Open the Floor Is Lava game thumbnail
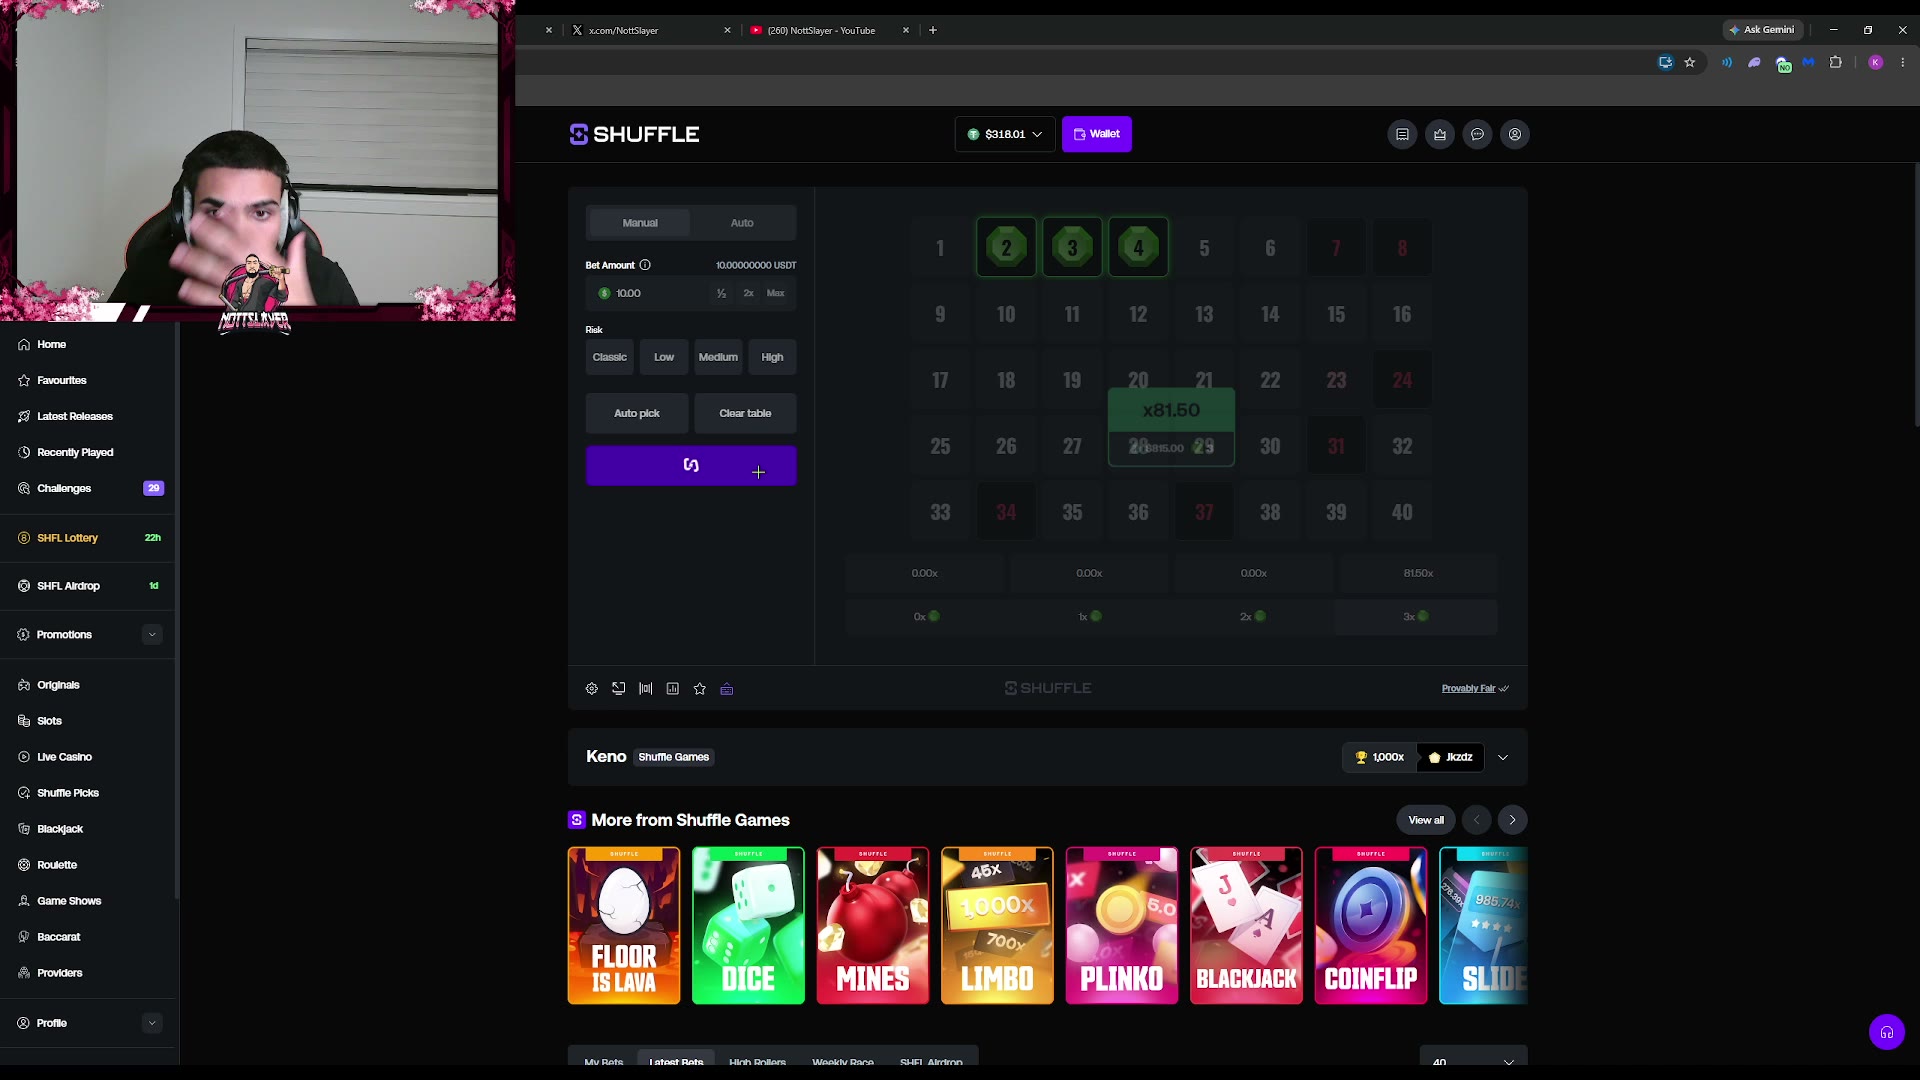 point(624,925)
